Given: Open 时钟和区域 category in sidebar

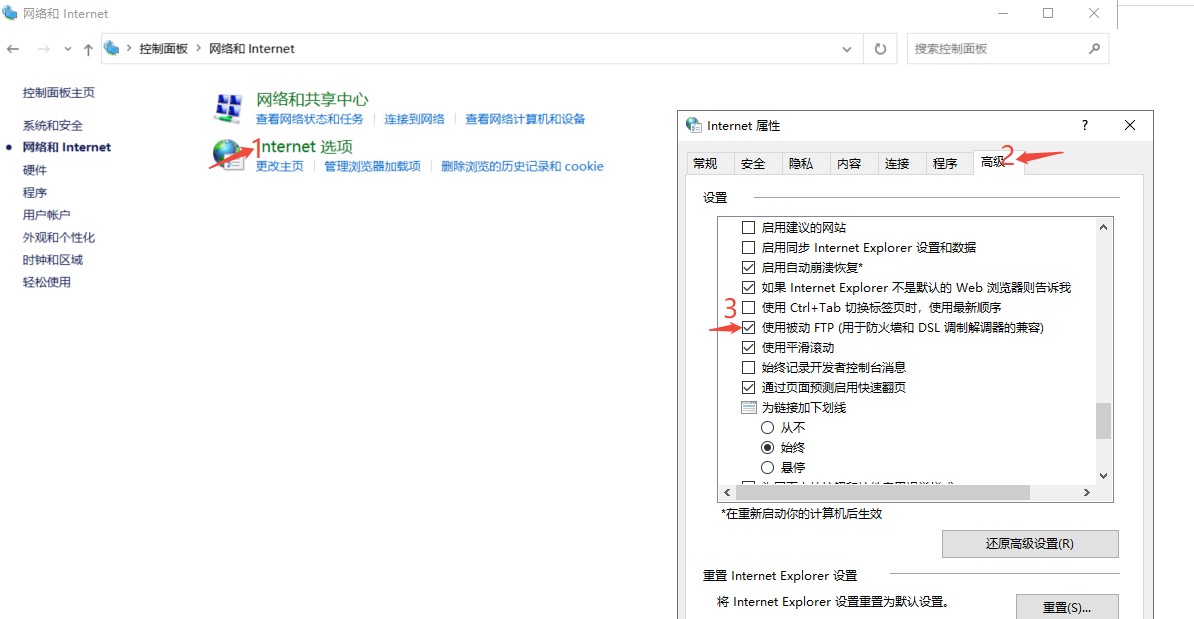Looking at the screenshot, I should pos(53,260).
